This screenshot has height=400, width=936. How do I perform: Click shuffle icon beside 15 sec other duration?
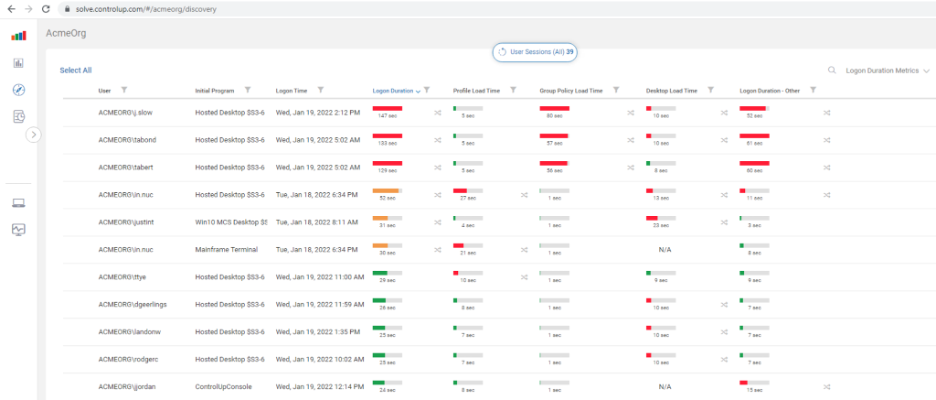coord(827,387)
